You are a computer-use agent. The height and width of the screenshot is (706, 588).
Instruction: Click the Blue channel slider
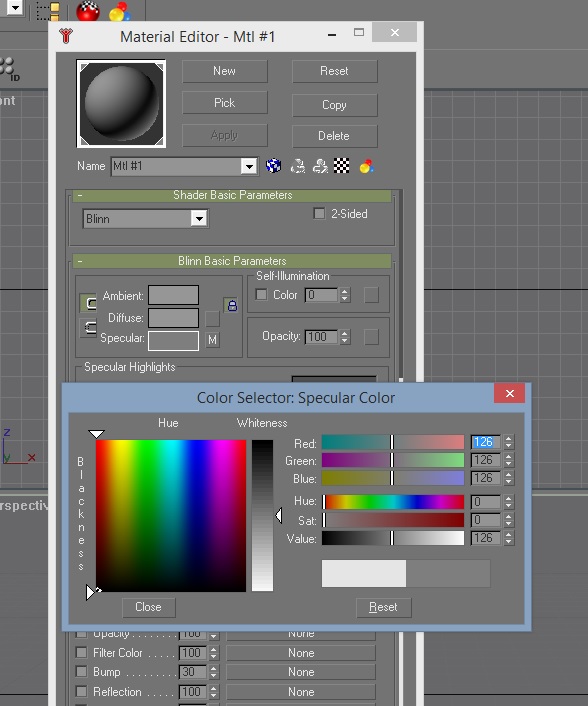click(393, 478)
